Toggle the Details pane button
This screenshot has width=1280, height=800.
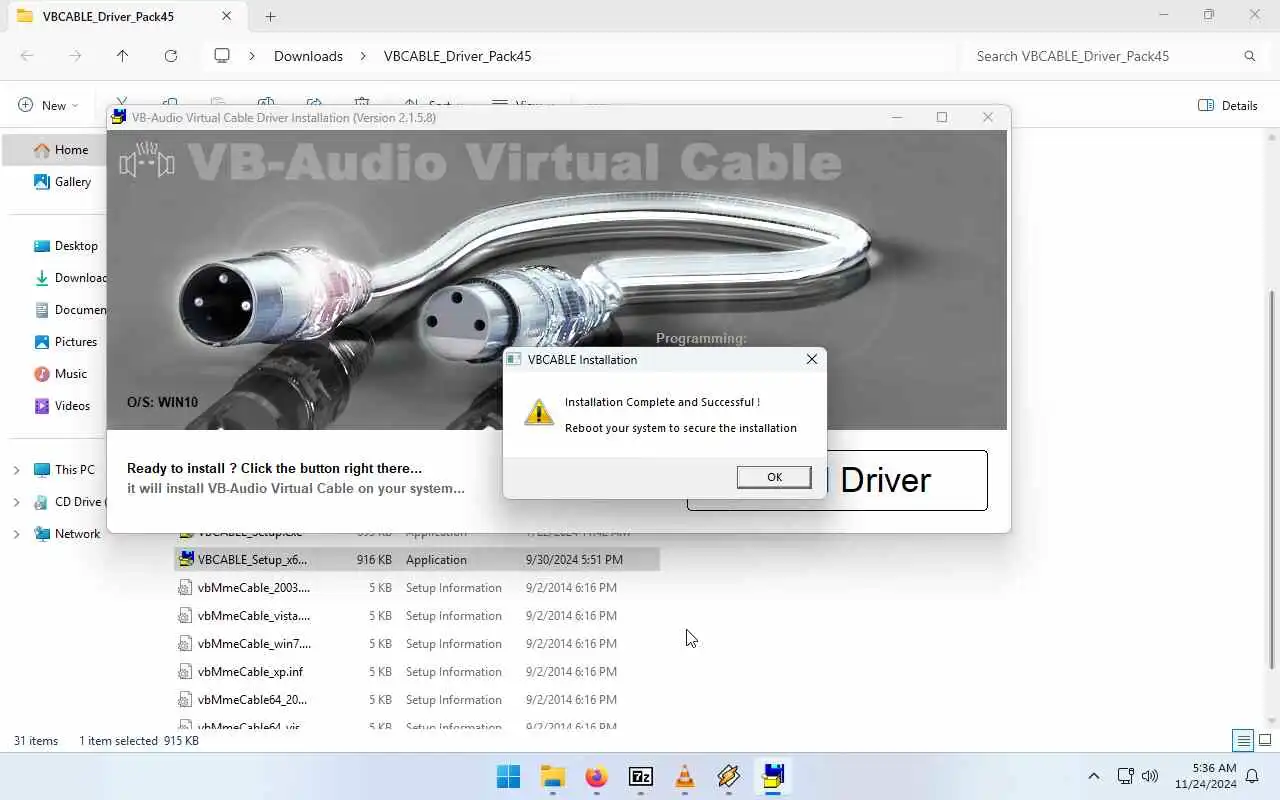(1227, 105)
